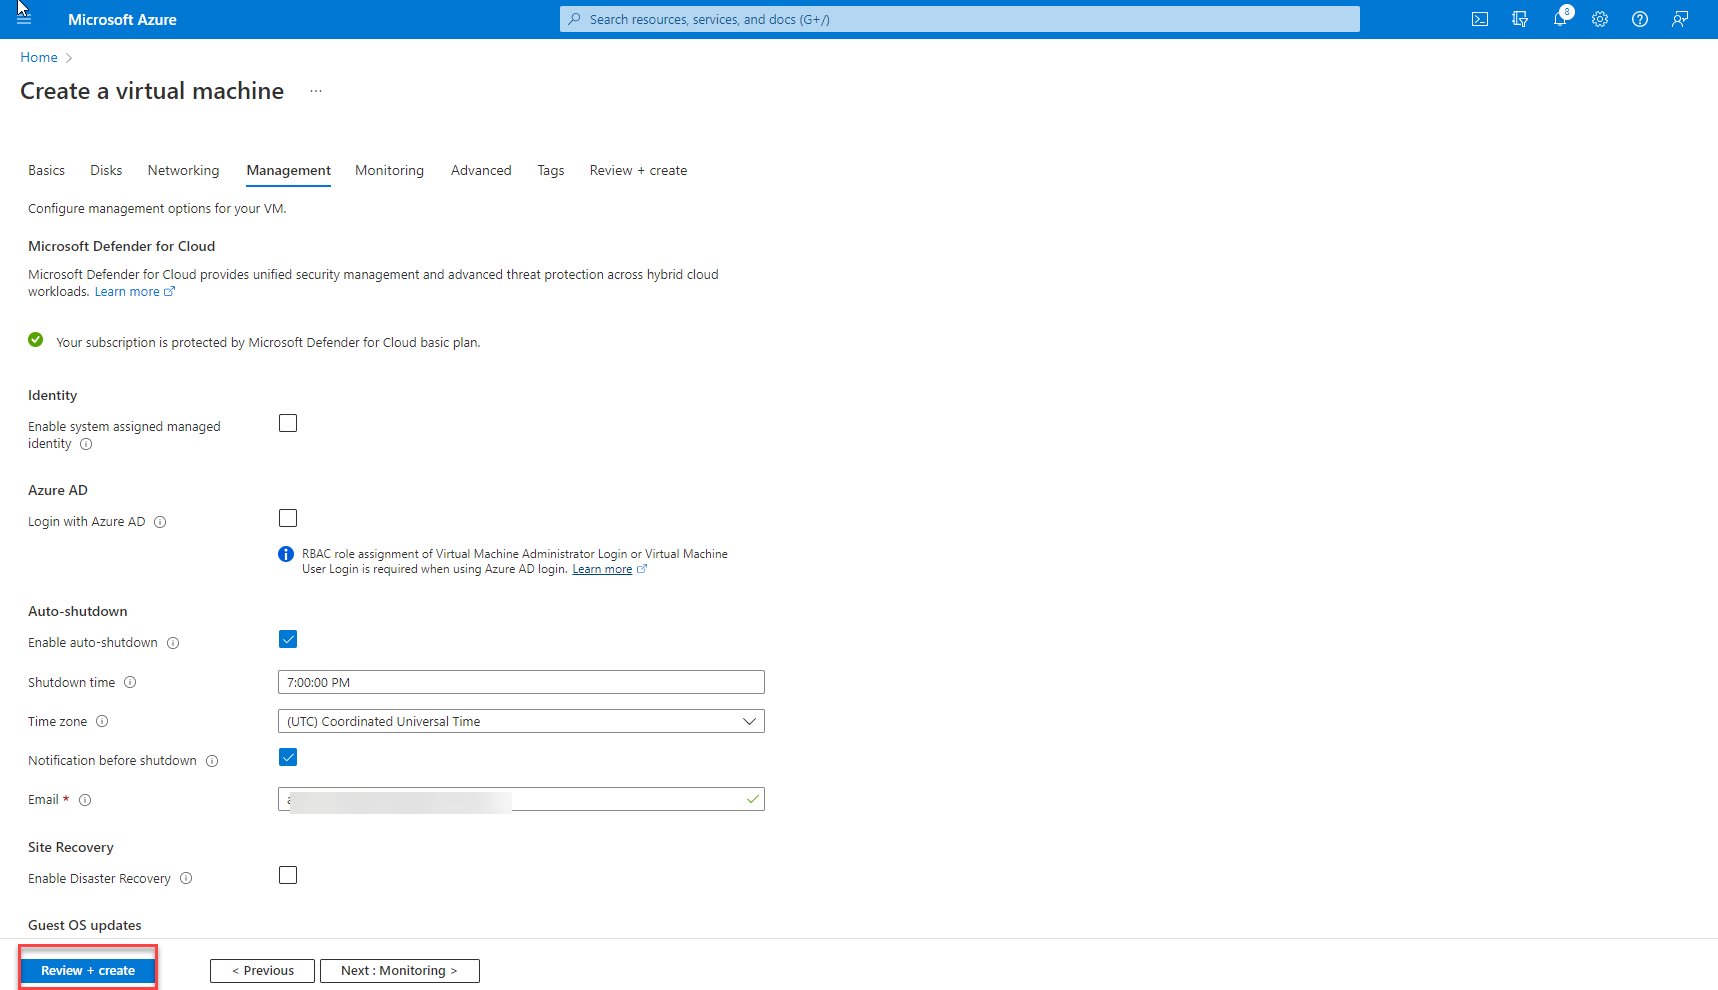The width and height of the screenshot is (1718, 990).
Task: Click Next : Monitoring button
Action: click(400, 971)
